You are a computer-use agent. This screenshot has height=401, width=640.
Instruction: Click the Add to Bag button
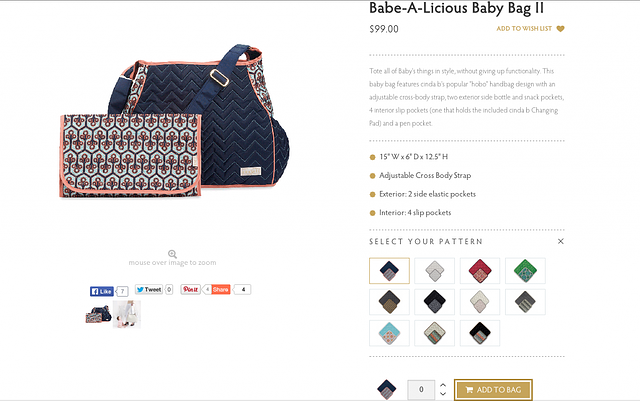click(x=493, y=389)
